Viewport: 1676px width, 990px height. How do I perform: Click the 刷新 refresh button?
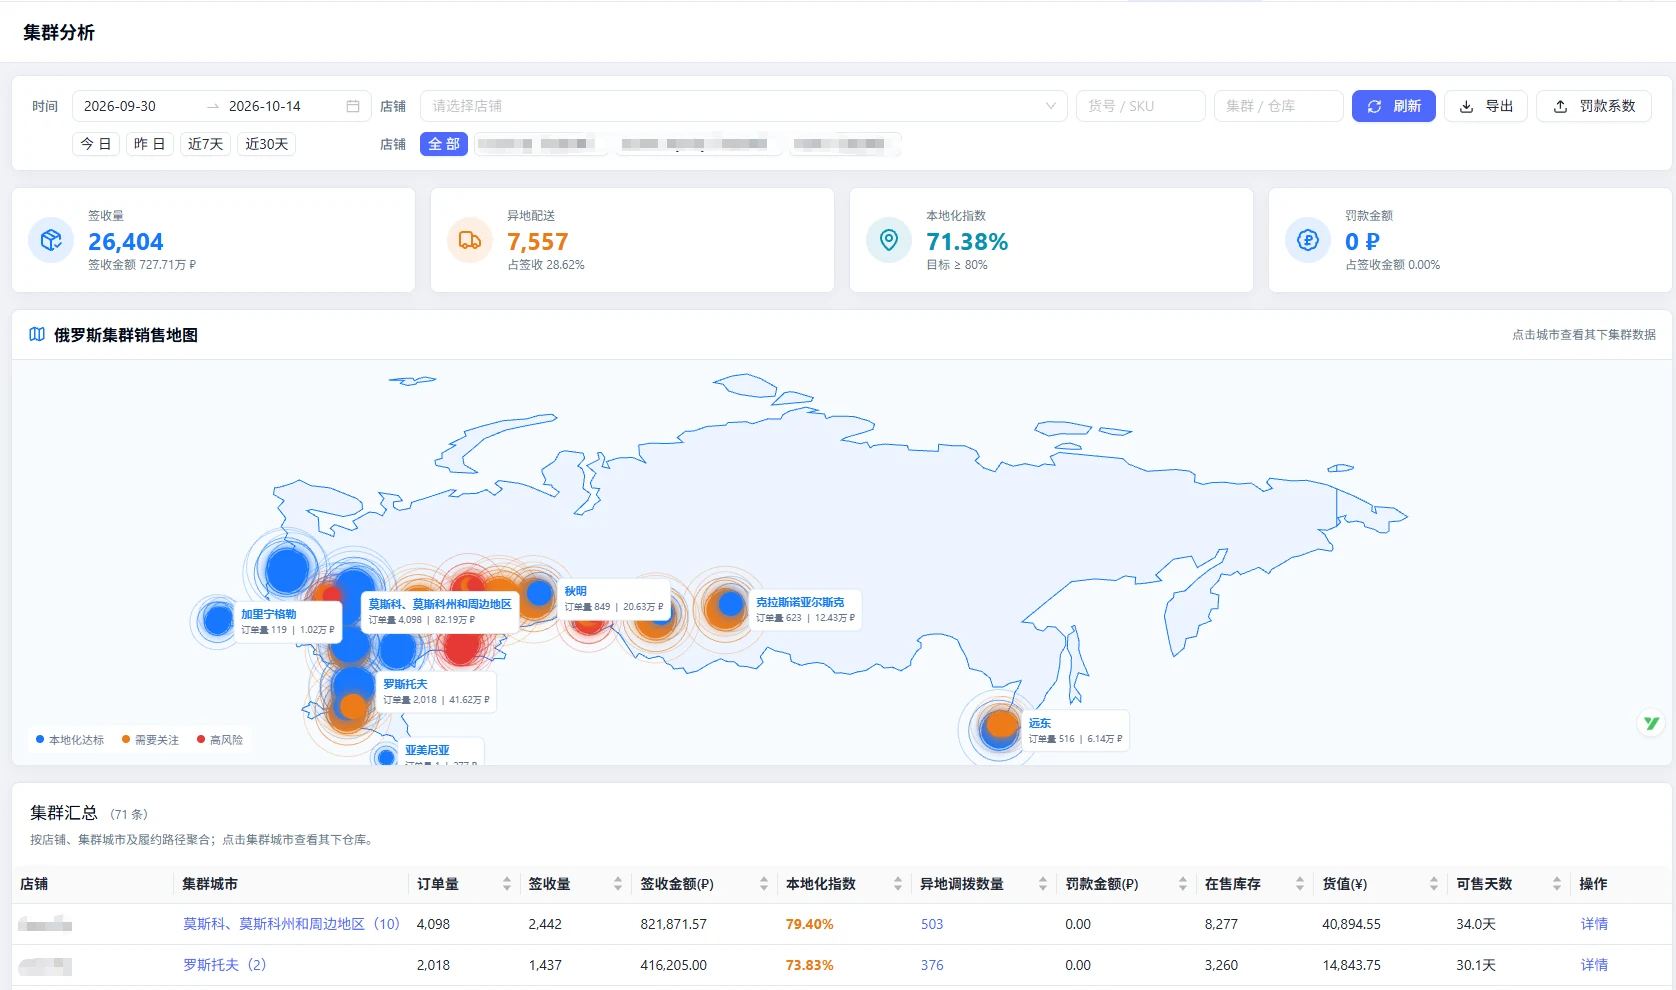pos(1394,106)
